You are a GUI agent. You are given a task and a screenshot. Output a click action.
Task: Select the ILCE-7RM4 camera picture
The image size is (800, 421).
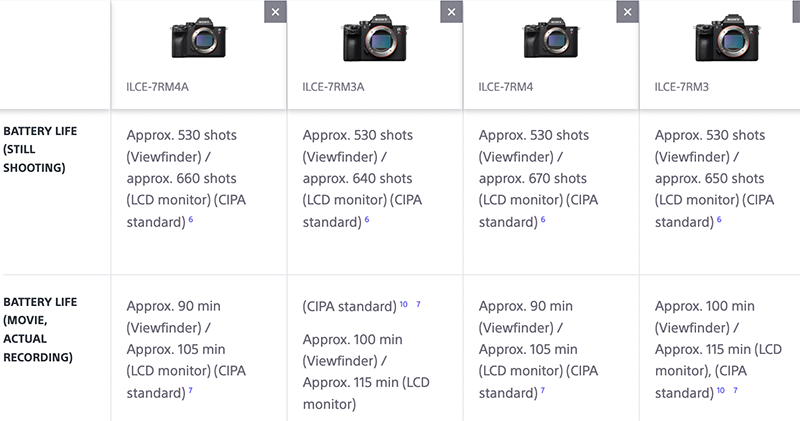point(551,38)
